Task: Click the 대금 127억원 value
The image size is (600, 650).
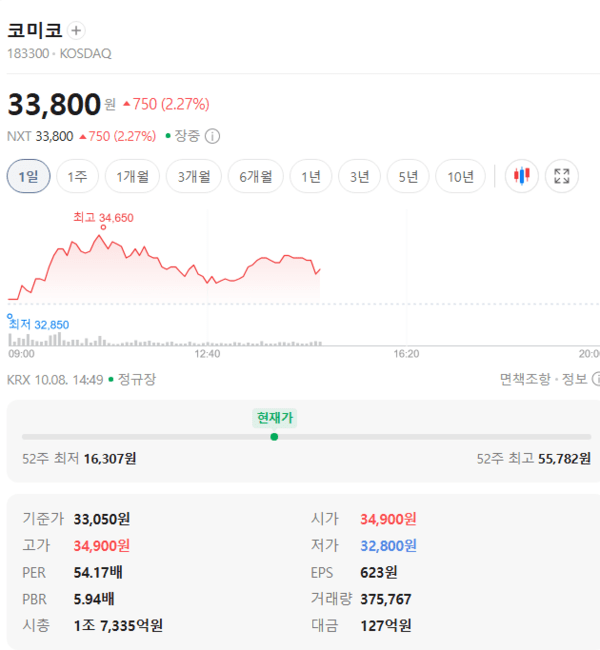Action: coord(386,626)
